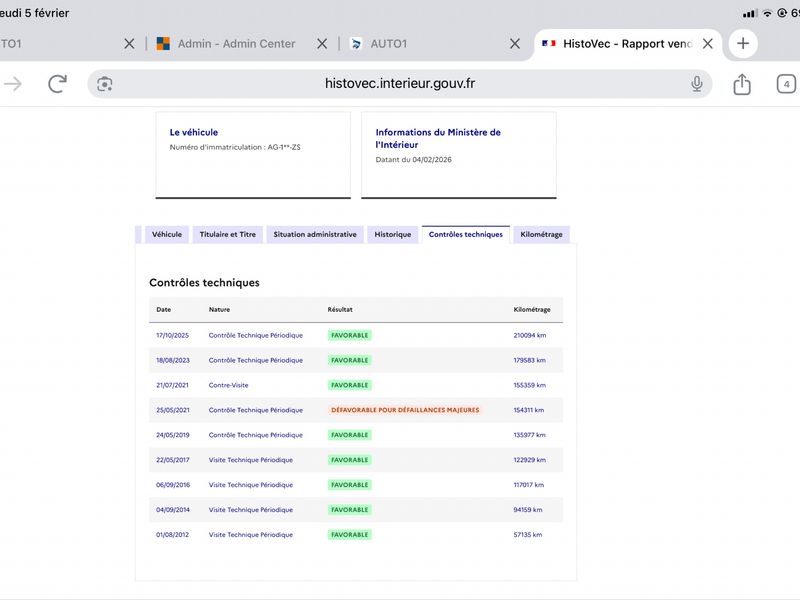Select the Titulaire et Titre tab
The height and width of the screenshot is (600, 800).
227,235
